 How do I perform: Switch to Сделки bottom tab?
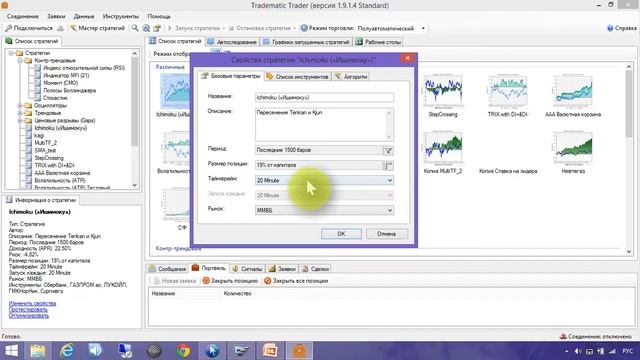(316, 269)
